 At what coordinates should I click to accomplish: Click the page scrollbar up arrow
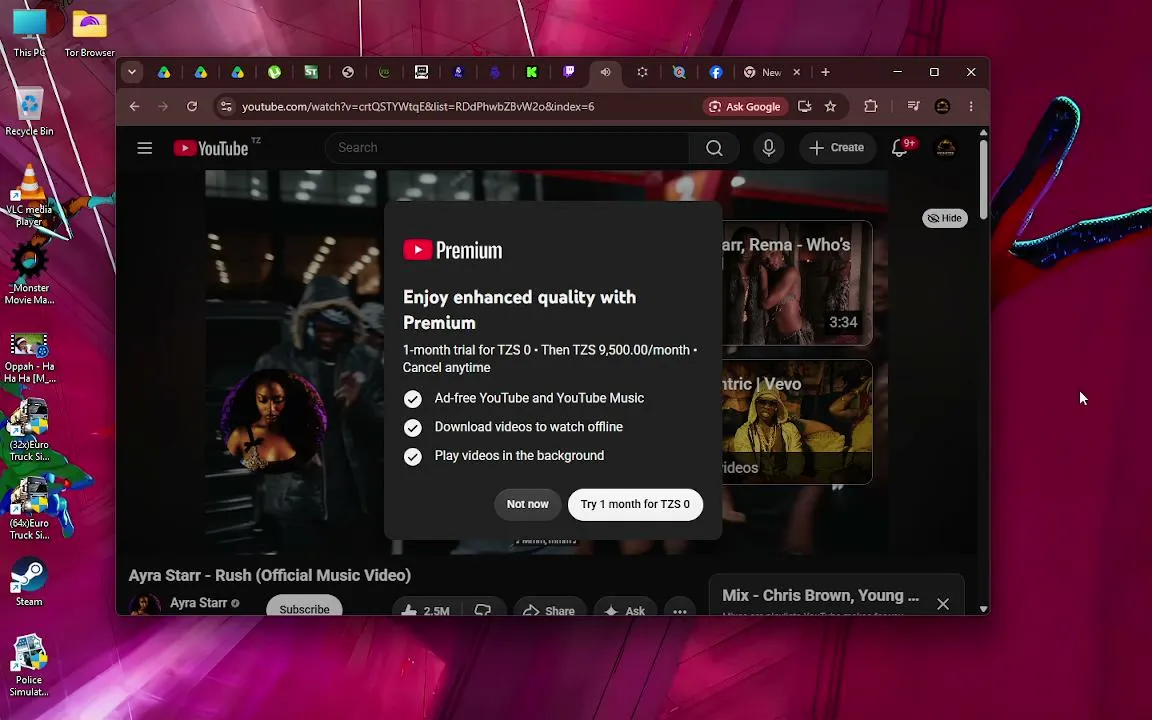point(984,133)
